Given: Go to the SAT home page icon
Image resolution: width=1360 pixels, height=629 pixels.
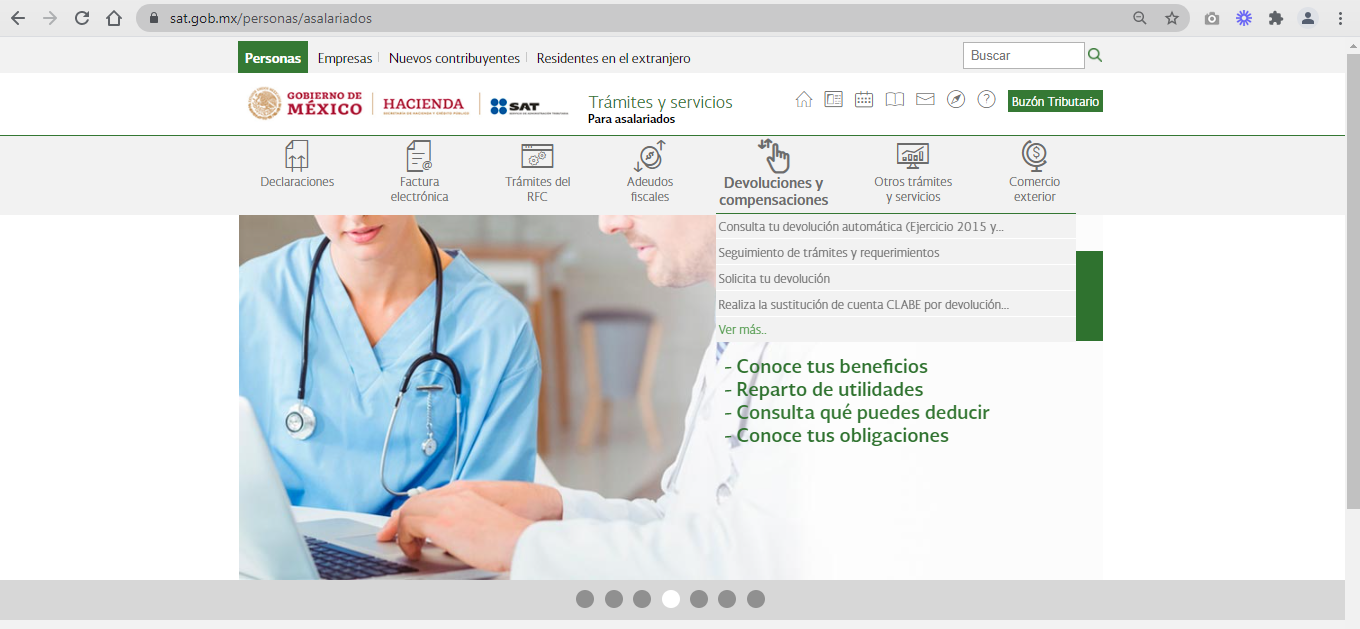Looking at the screenshot, I should (x=803, y=99).
